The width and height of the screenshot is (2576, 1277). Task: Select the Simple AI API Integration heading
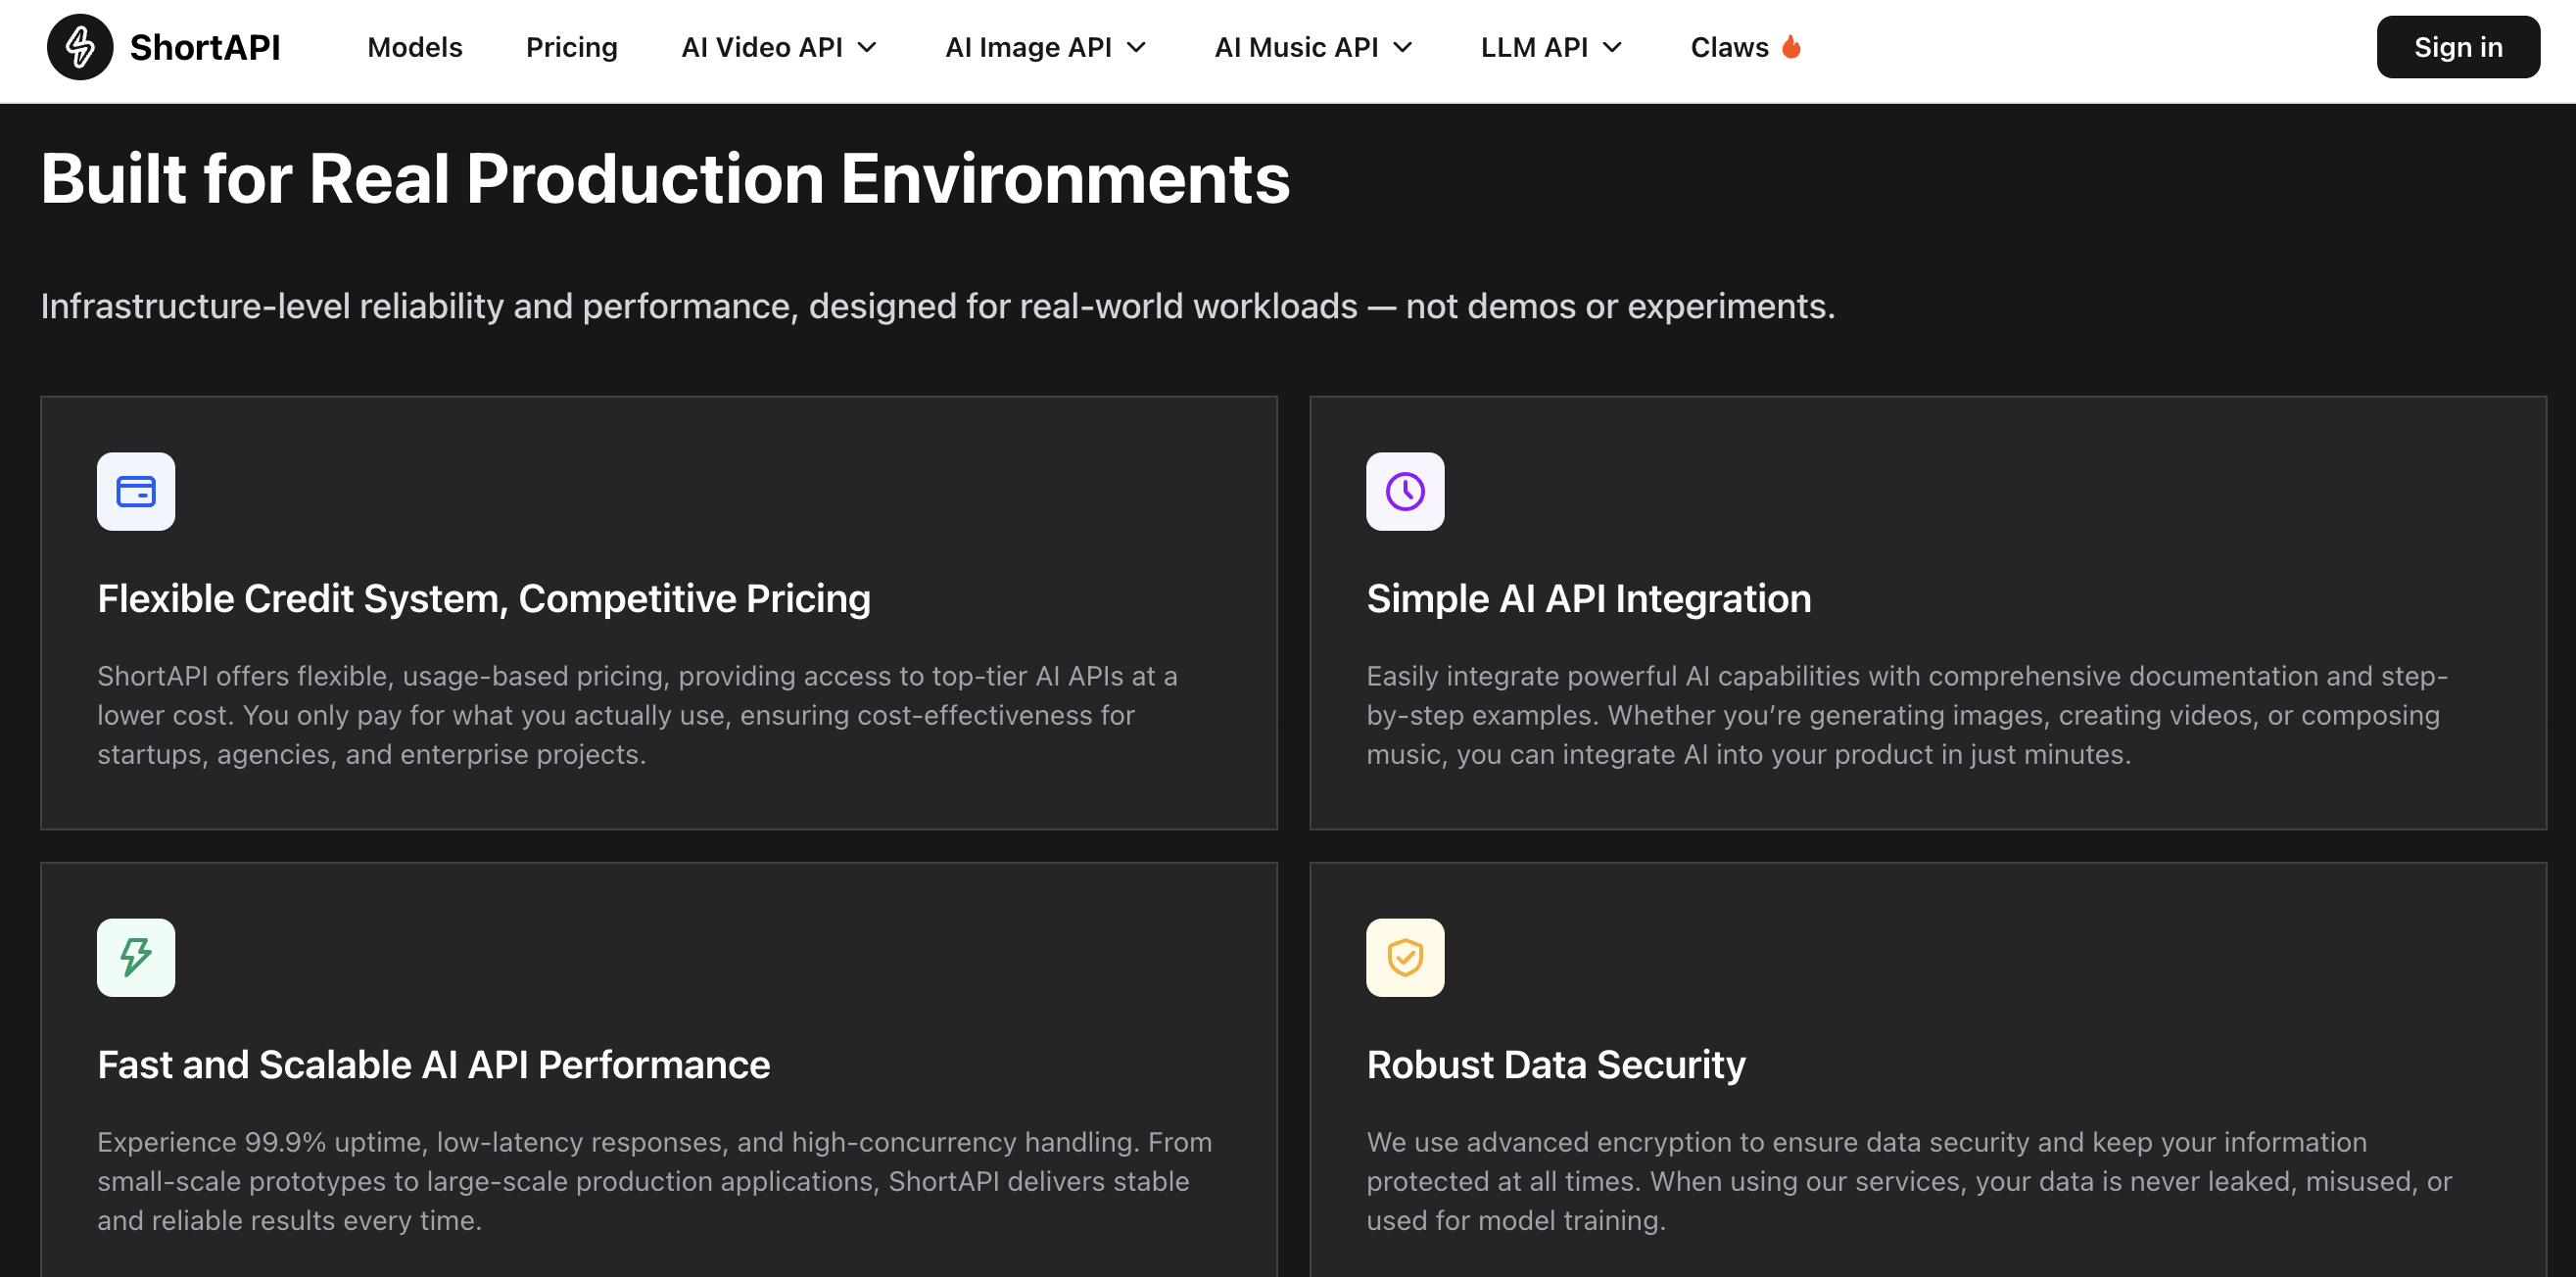1588,598
